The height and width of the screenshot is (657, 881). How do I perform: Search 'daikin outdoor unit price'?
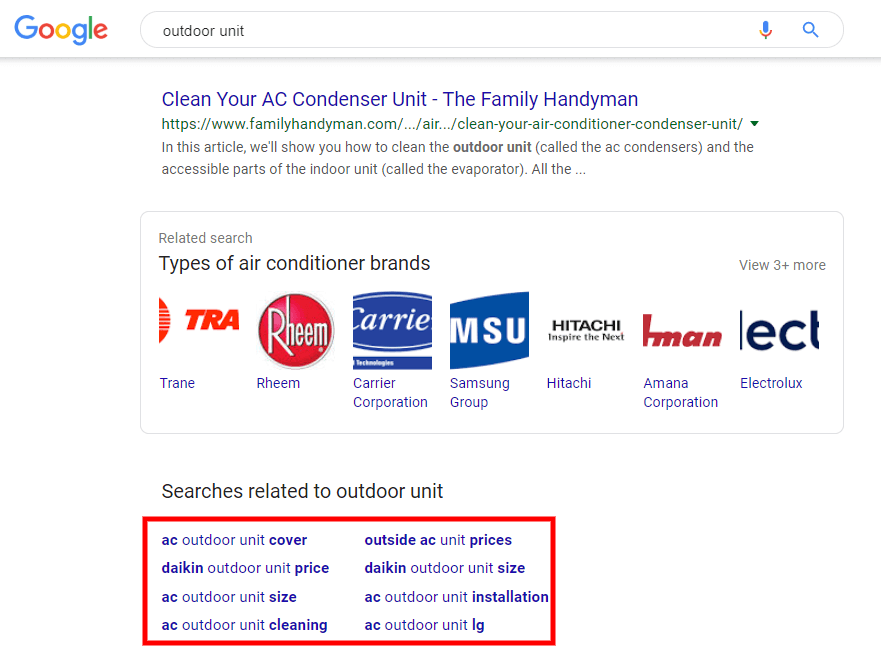[x=245, y=568]
